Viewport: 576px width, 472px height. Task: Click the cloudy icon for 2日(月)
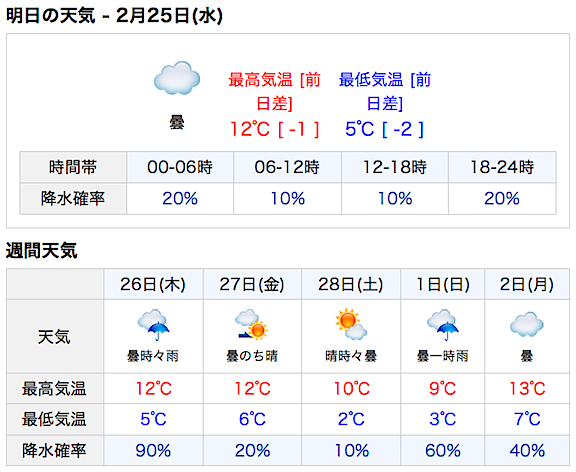(526, 325)
